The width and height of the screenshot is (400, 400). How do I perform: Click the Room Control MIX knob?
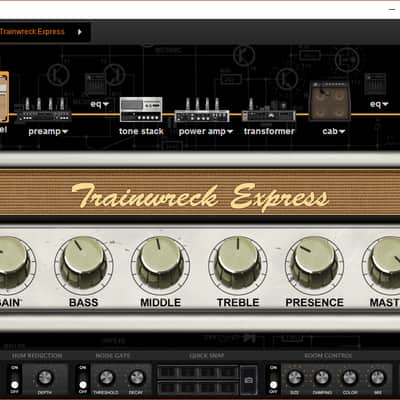point(377,377)
